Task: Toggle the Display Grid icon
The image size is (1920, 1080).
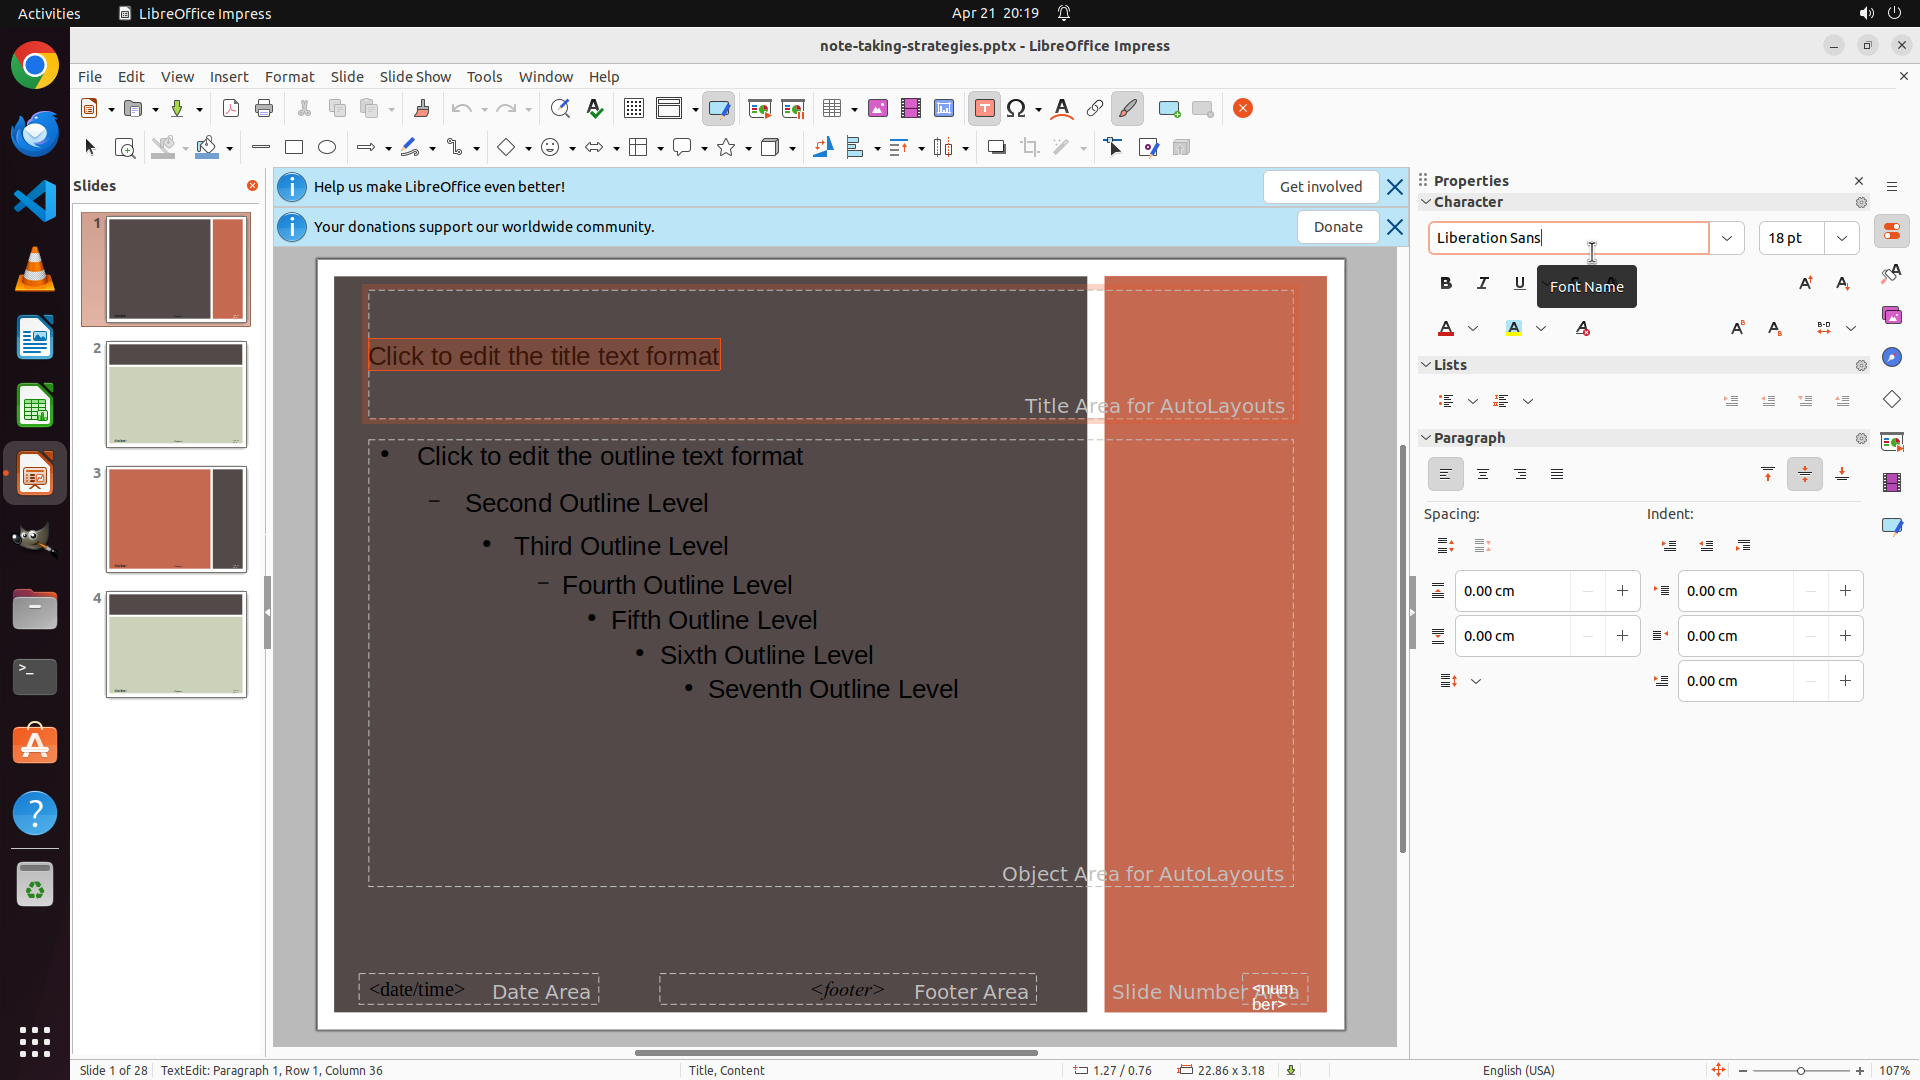Action: pyautogui.click(x=633, y=109)
